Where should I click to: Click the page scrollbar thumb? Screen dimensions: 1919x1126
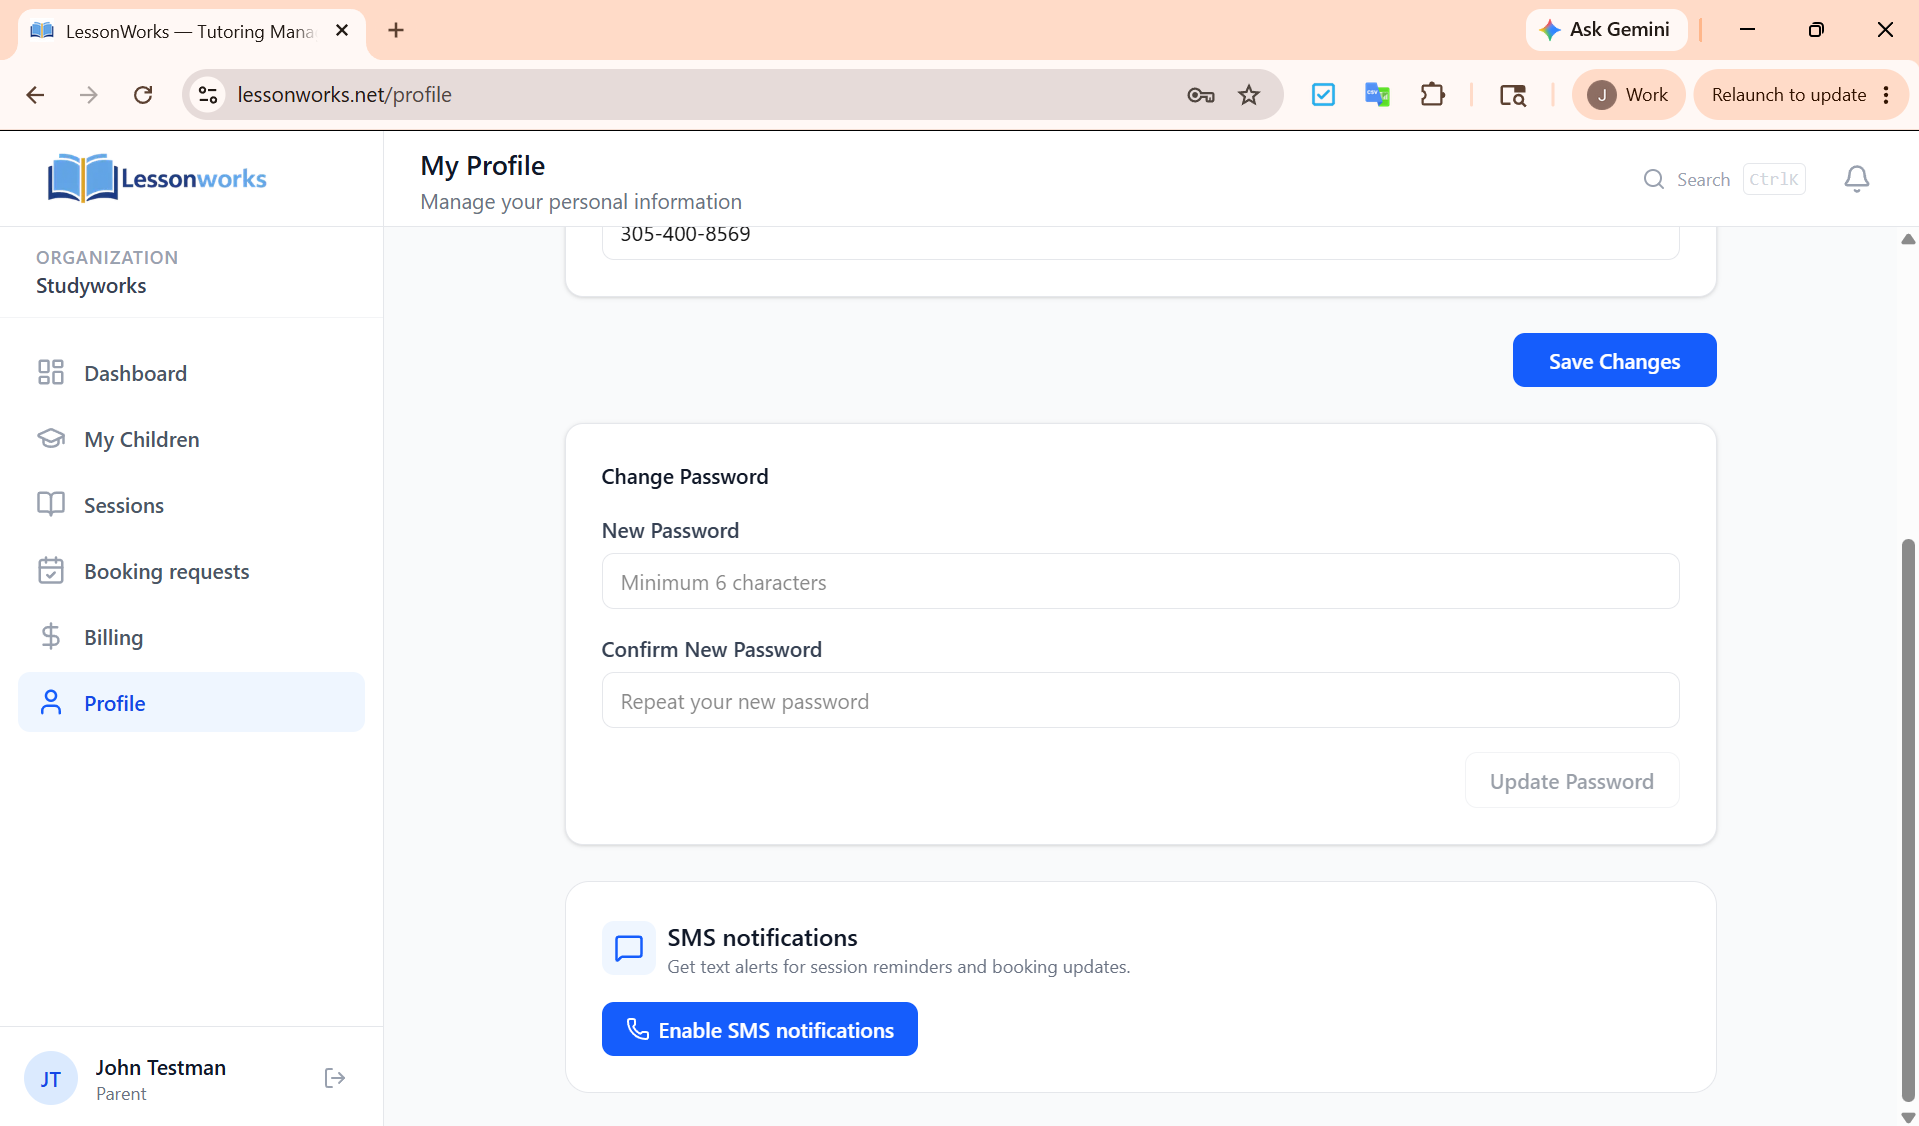pyautogui.click(x=1908, y=820)
